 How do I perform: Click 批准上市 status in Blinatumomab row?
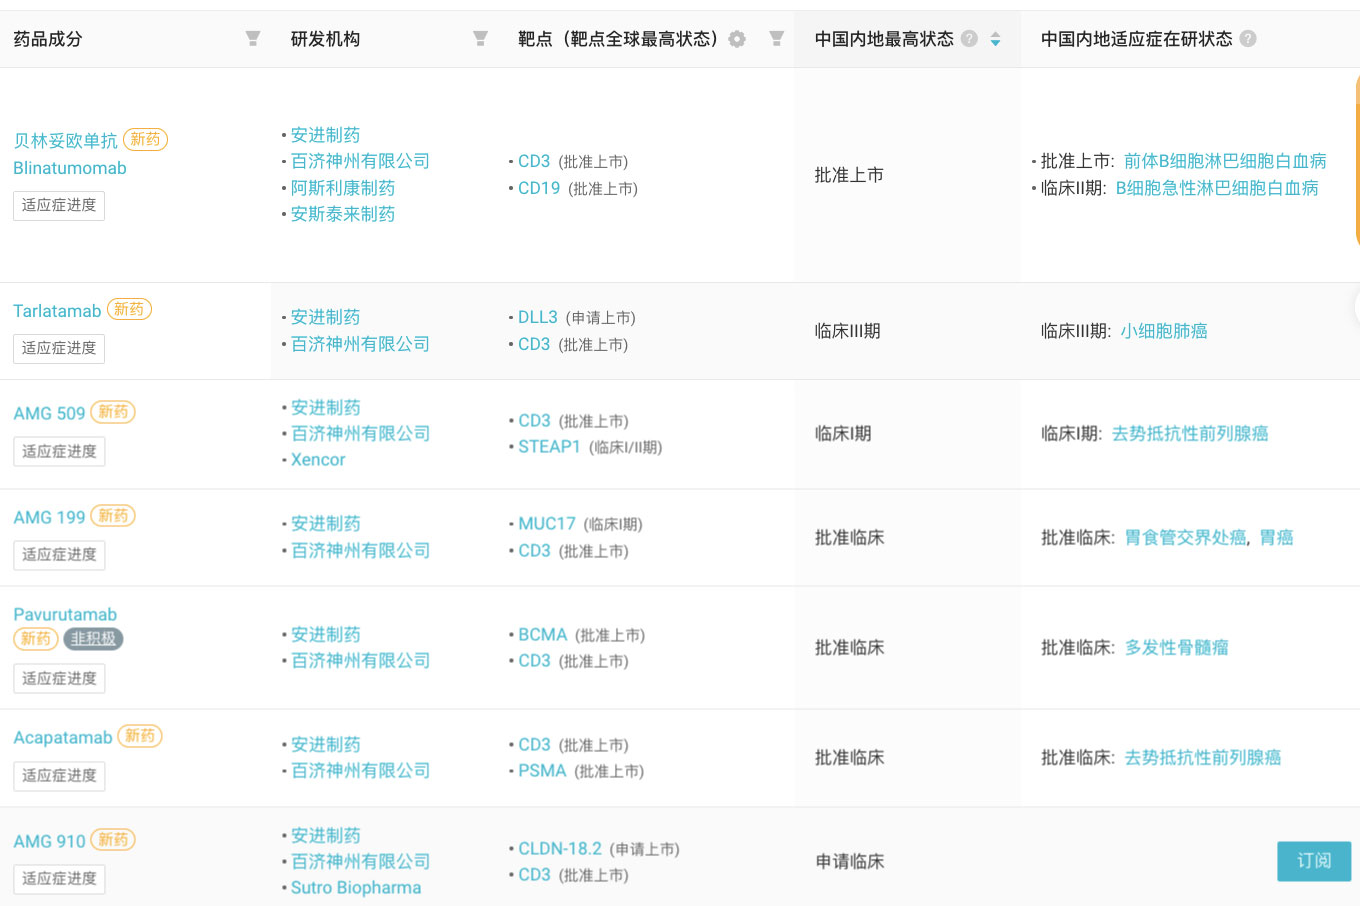pos(850,175)
